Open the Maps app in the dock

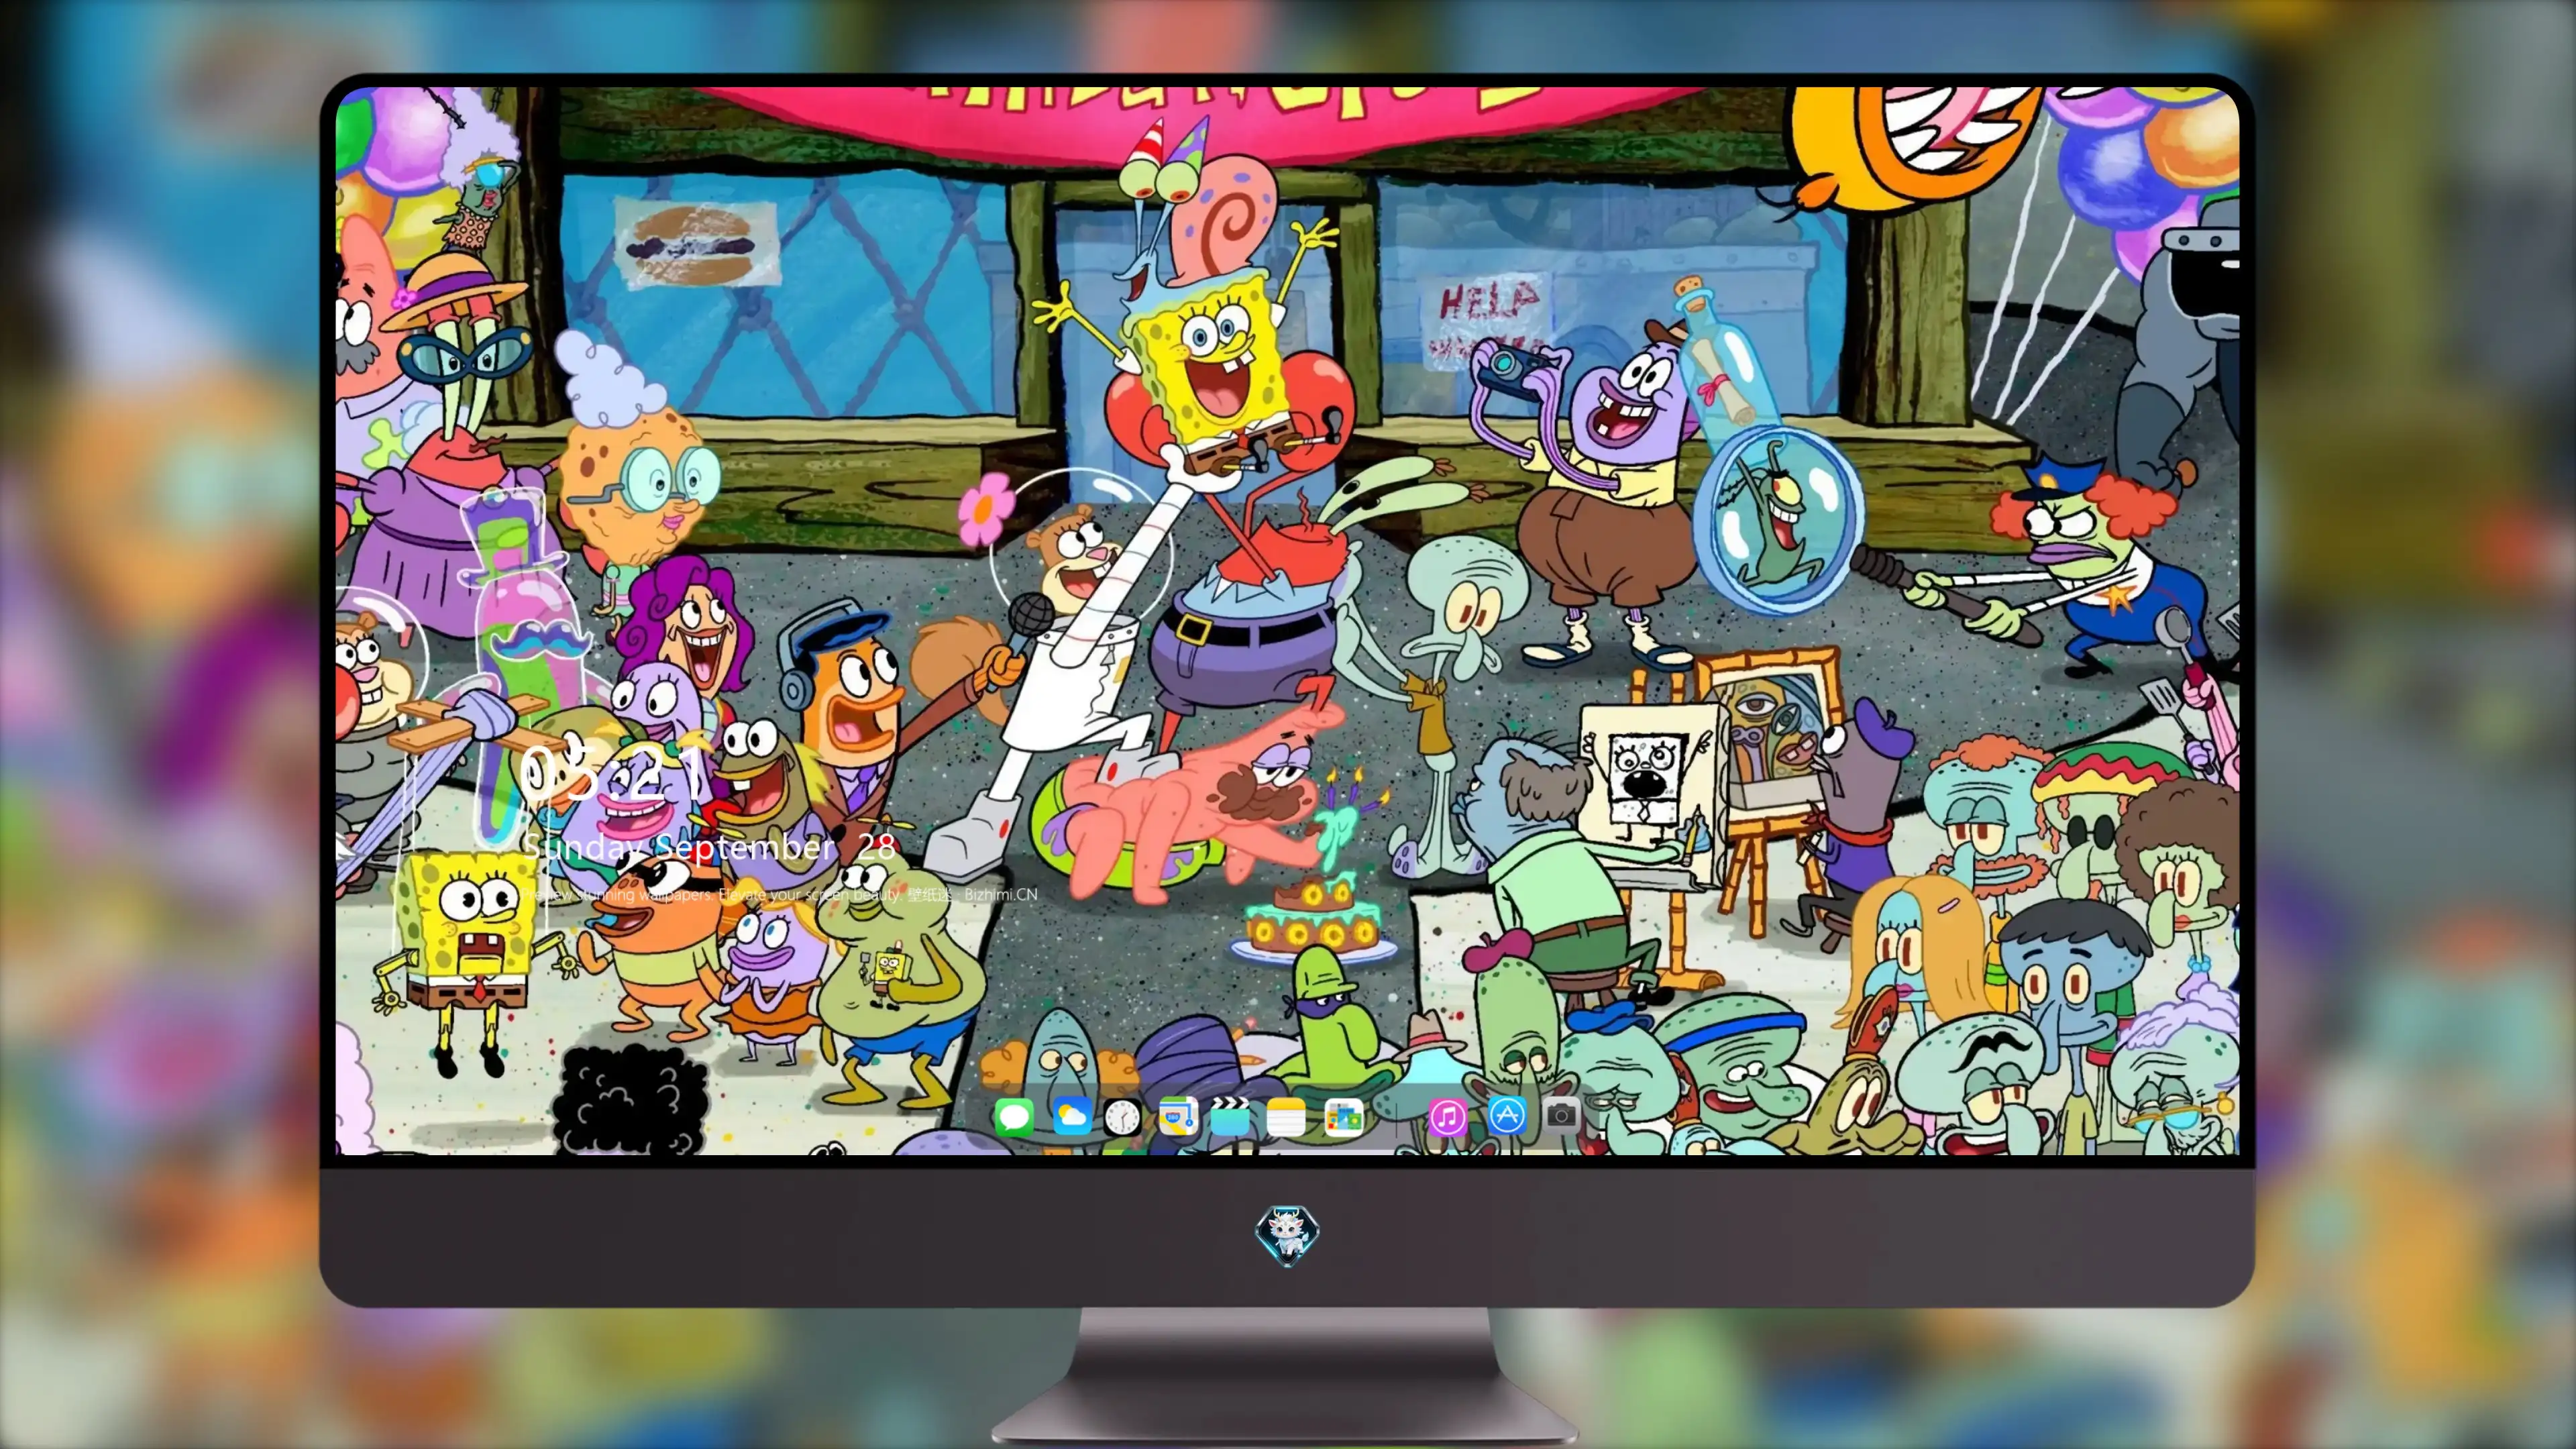coord(1178,1116)
